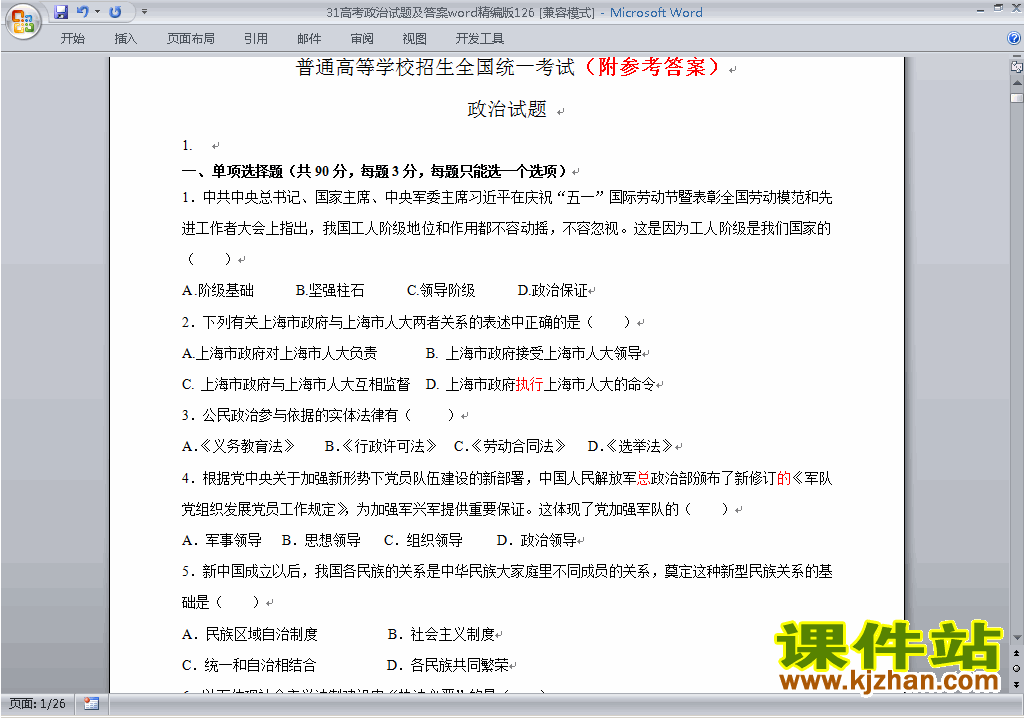Open the 开发工具 (Developer) tab

(480, 39)
